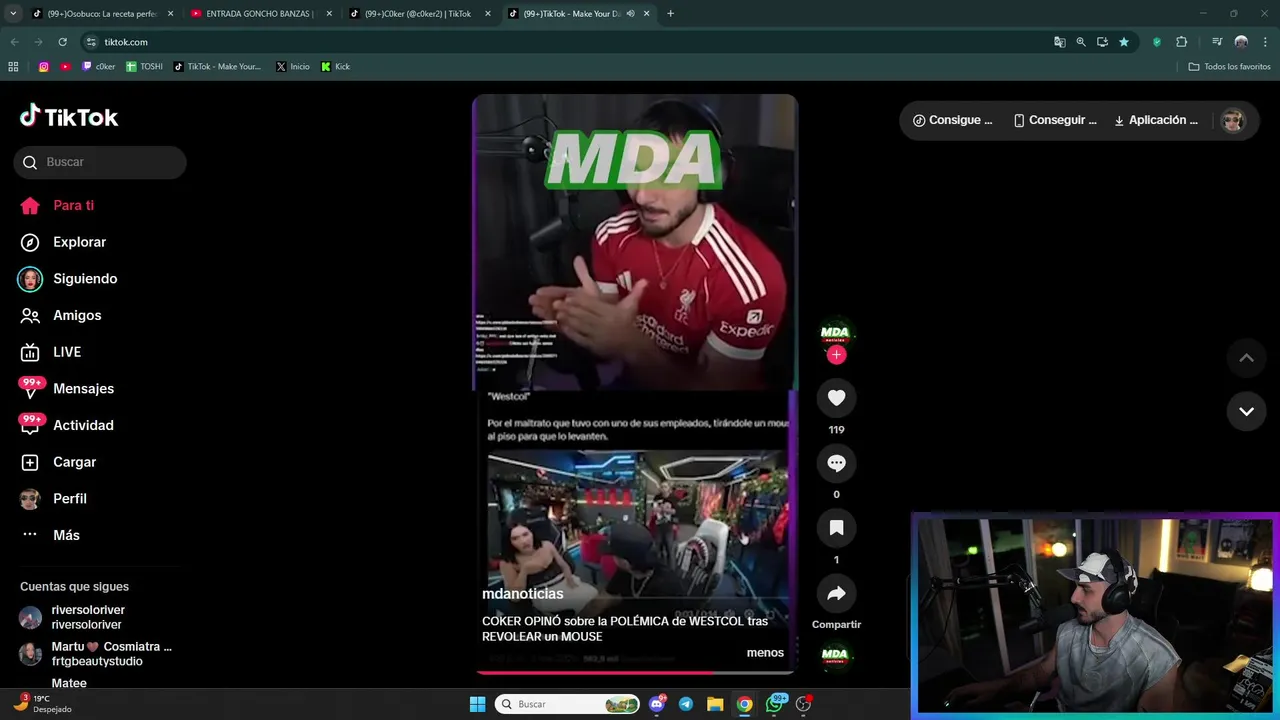Viewport: 1280px width, 720px height.
Task: Switch to C0ker TikTok profile tab
Action: 417,14
